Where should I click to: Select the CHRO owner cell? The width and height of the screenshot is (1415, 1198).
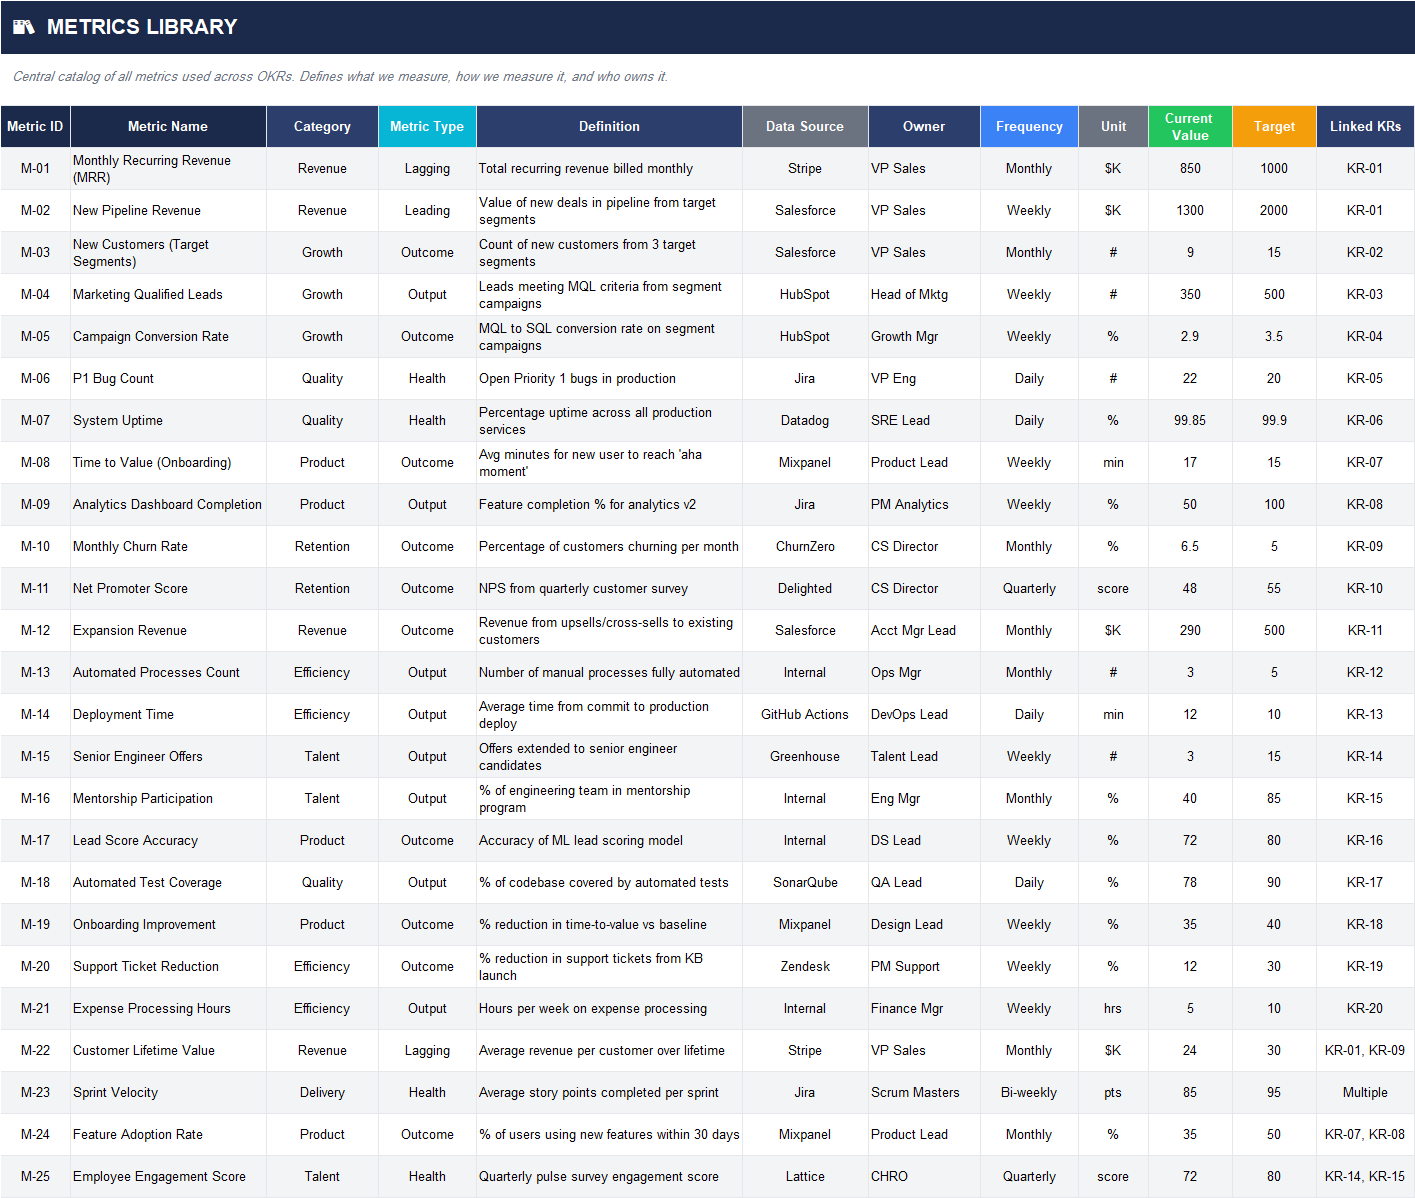point(924,1176)
